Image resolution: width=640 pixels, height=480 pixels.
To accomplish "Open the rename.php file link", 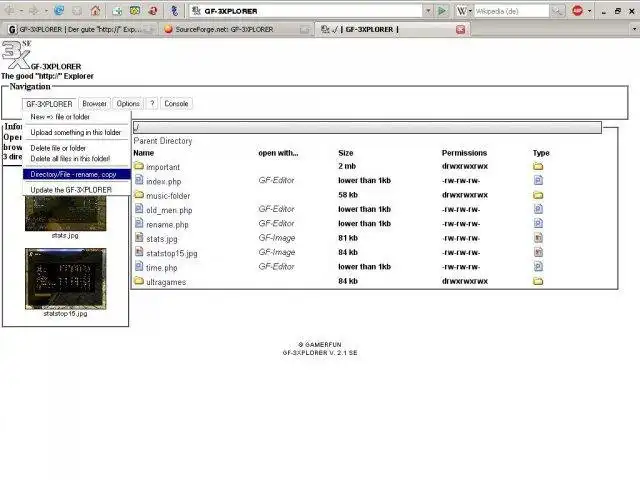I will point(167,224).
